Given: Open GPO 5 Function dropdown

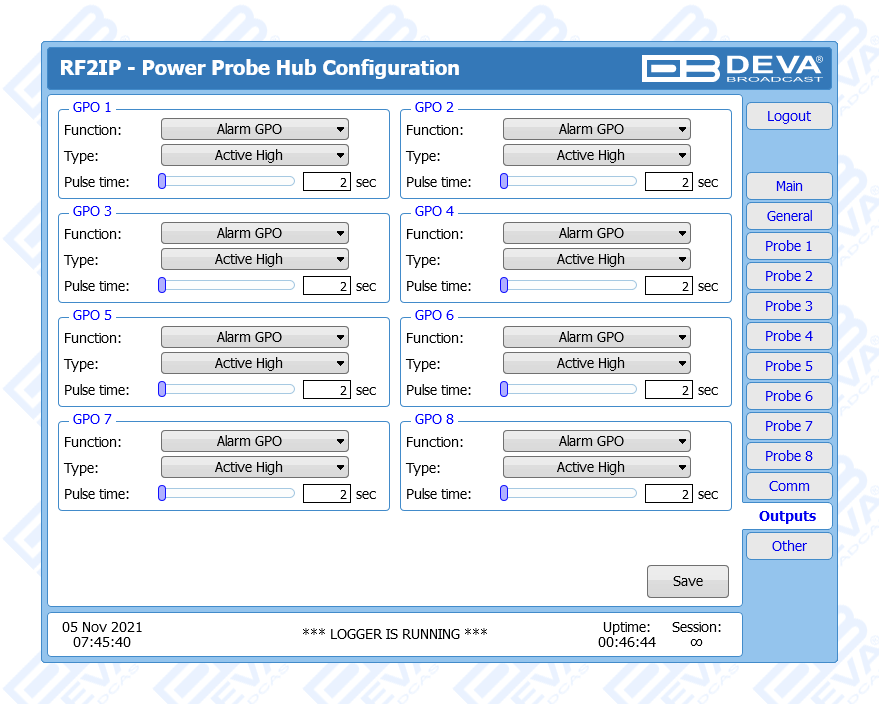Looking at the screenshot, I should tap(254, 337).
